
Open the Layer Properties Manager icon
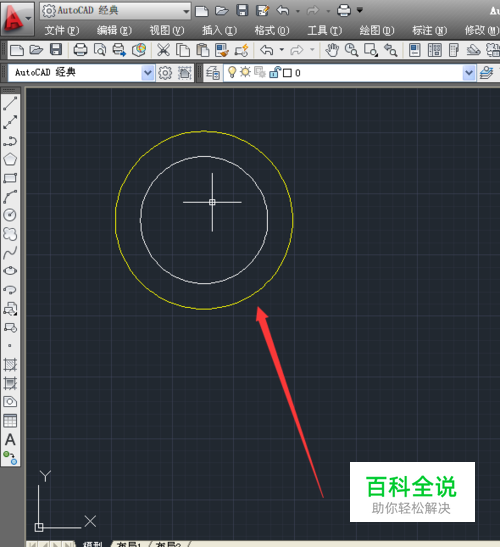click(213, 73)
